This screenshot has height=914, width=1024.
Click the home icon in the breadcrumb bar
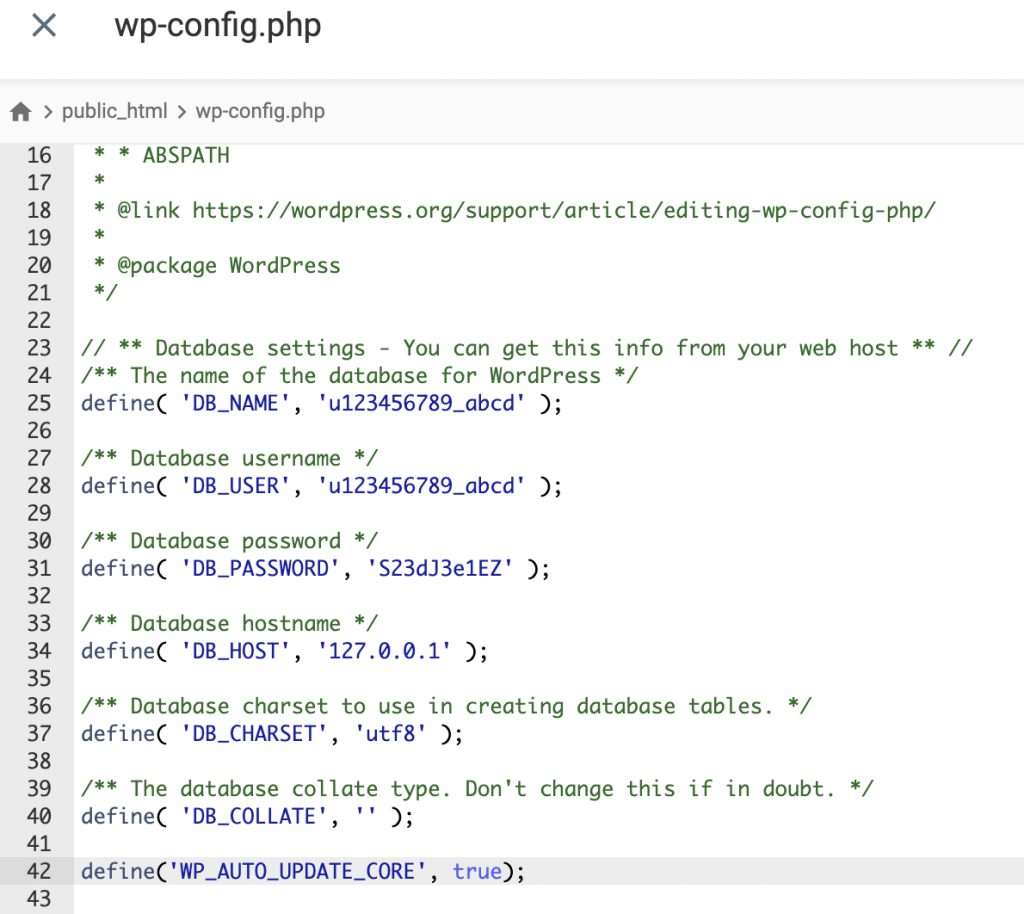(20, 111)
